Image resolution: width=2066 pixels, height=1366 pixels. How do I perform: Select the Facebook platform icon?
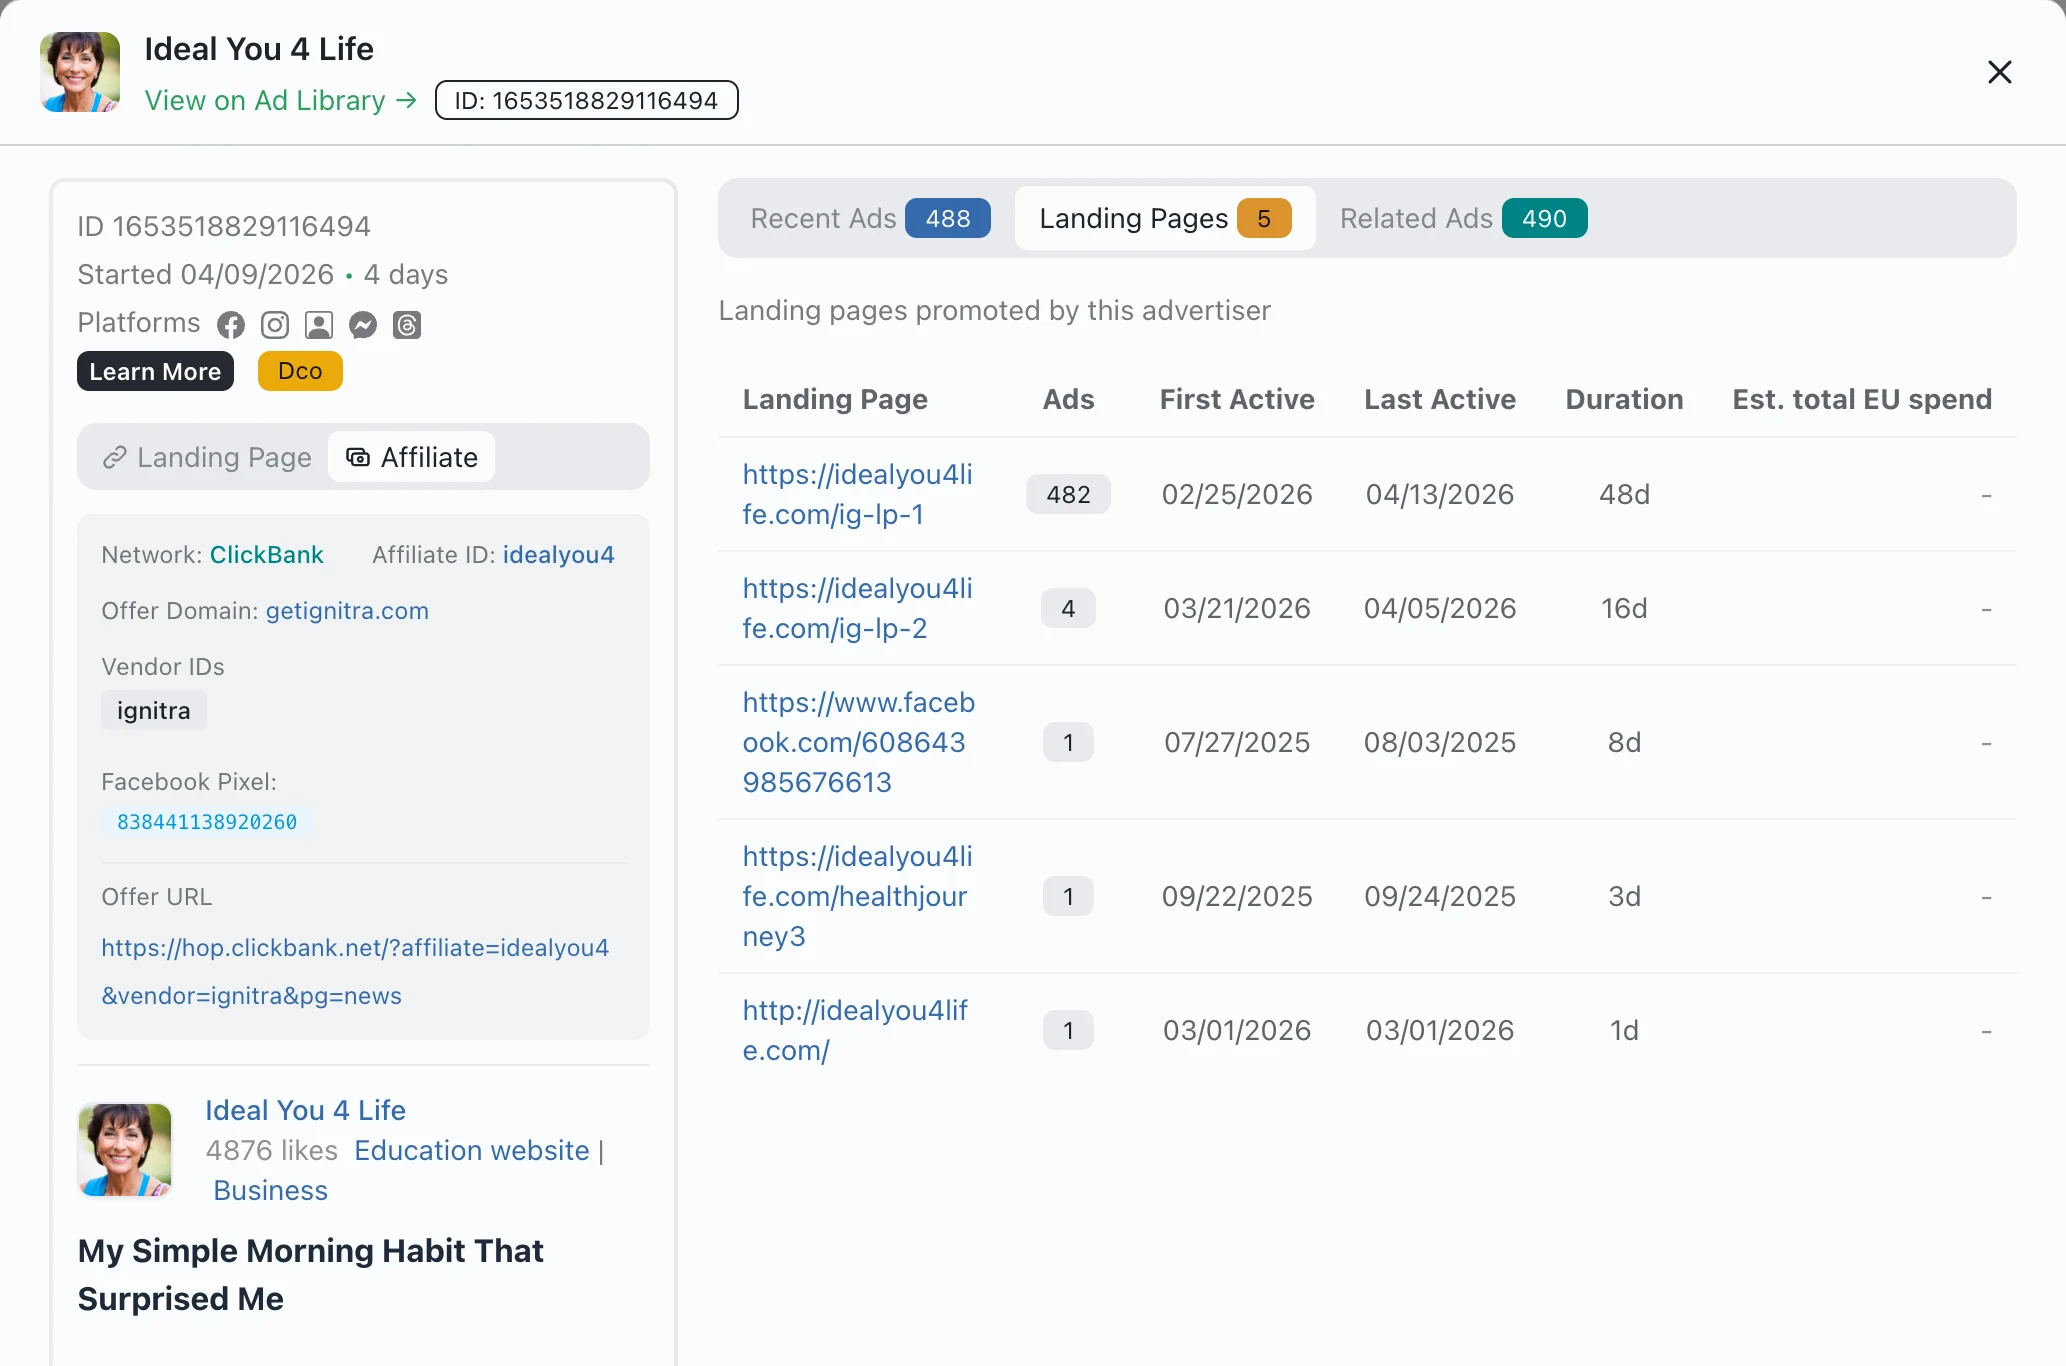tap(230, 324)
